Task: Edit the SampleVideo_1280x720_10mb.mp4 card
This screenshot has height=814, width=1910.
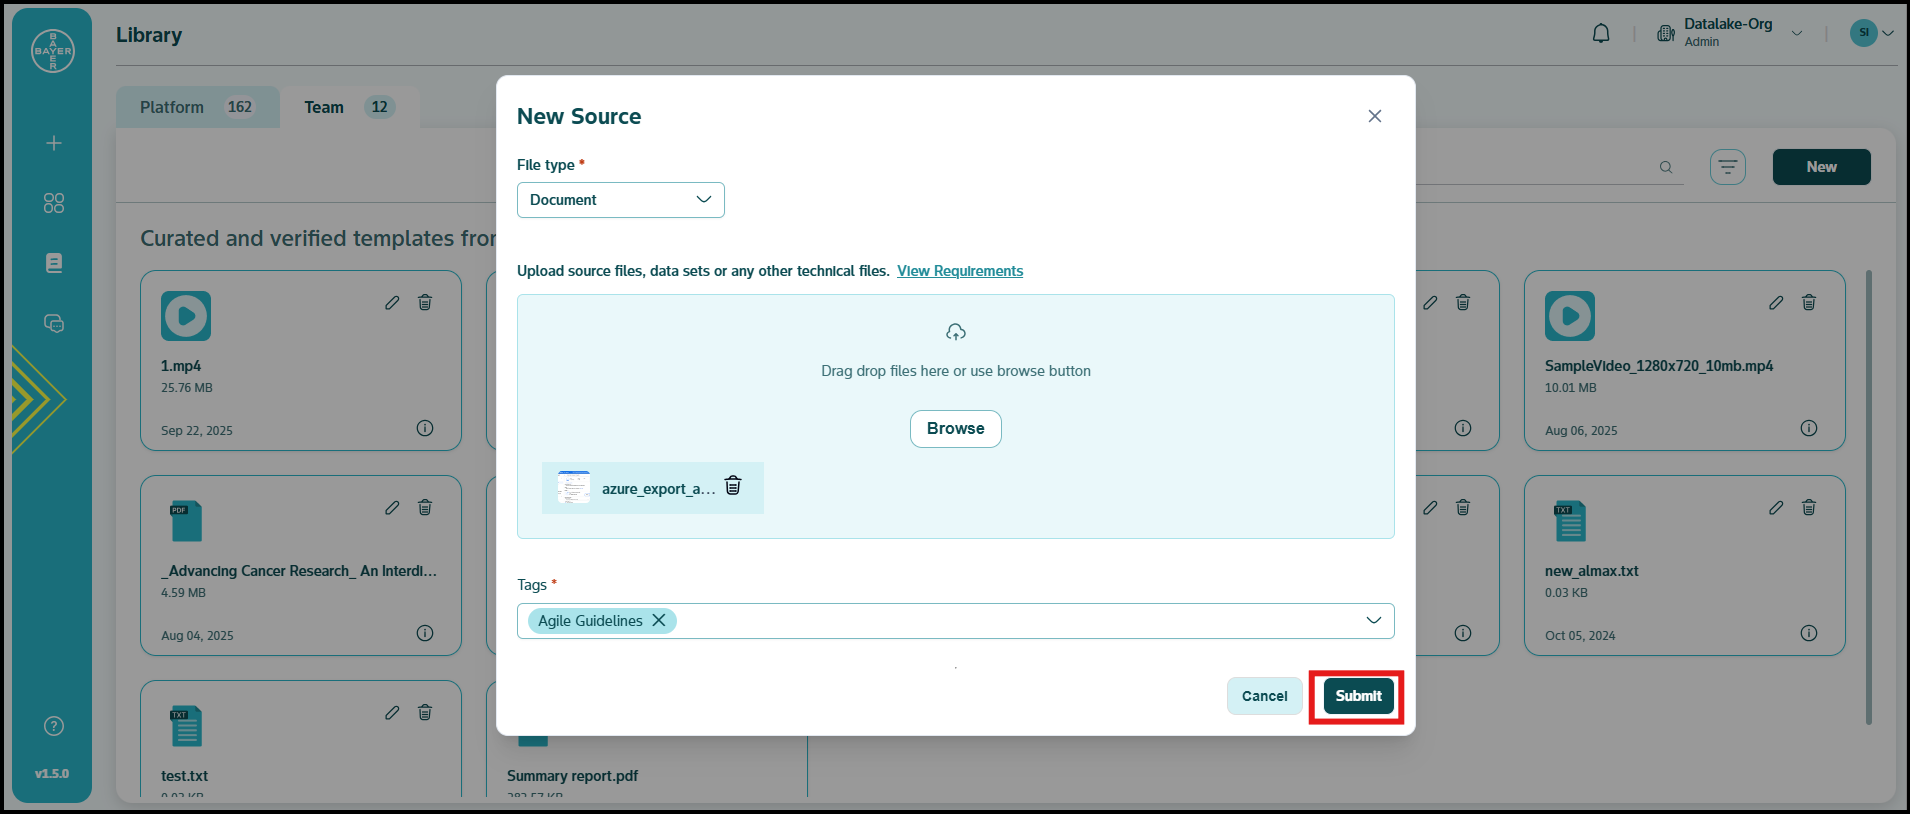Action: click(1776, 302)
